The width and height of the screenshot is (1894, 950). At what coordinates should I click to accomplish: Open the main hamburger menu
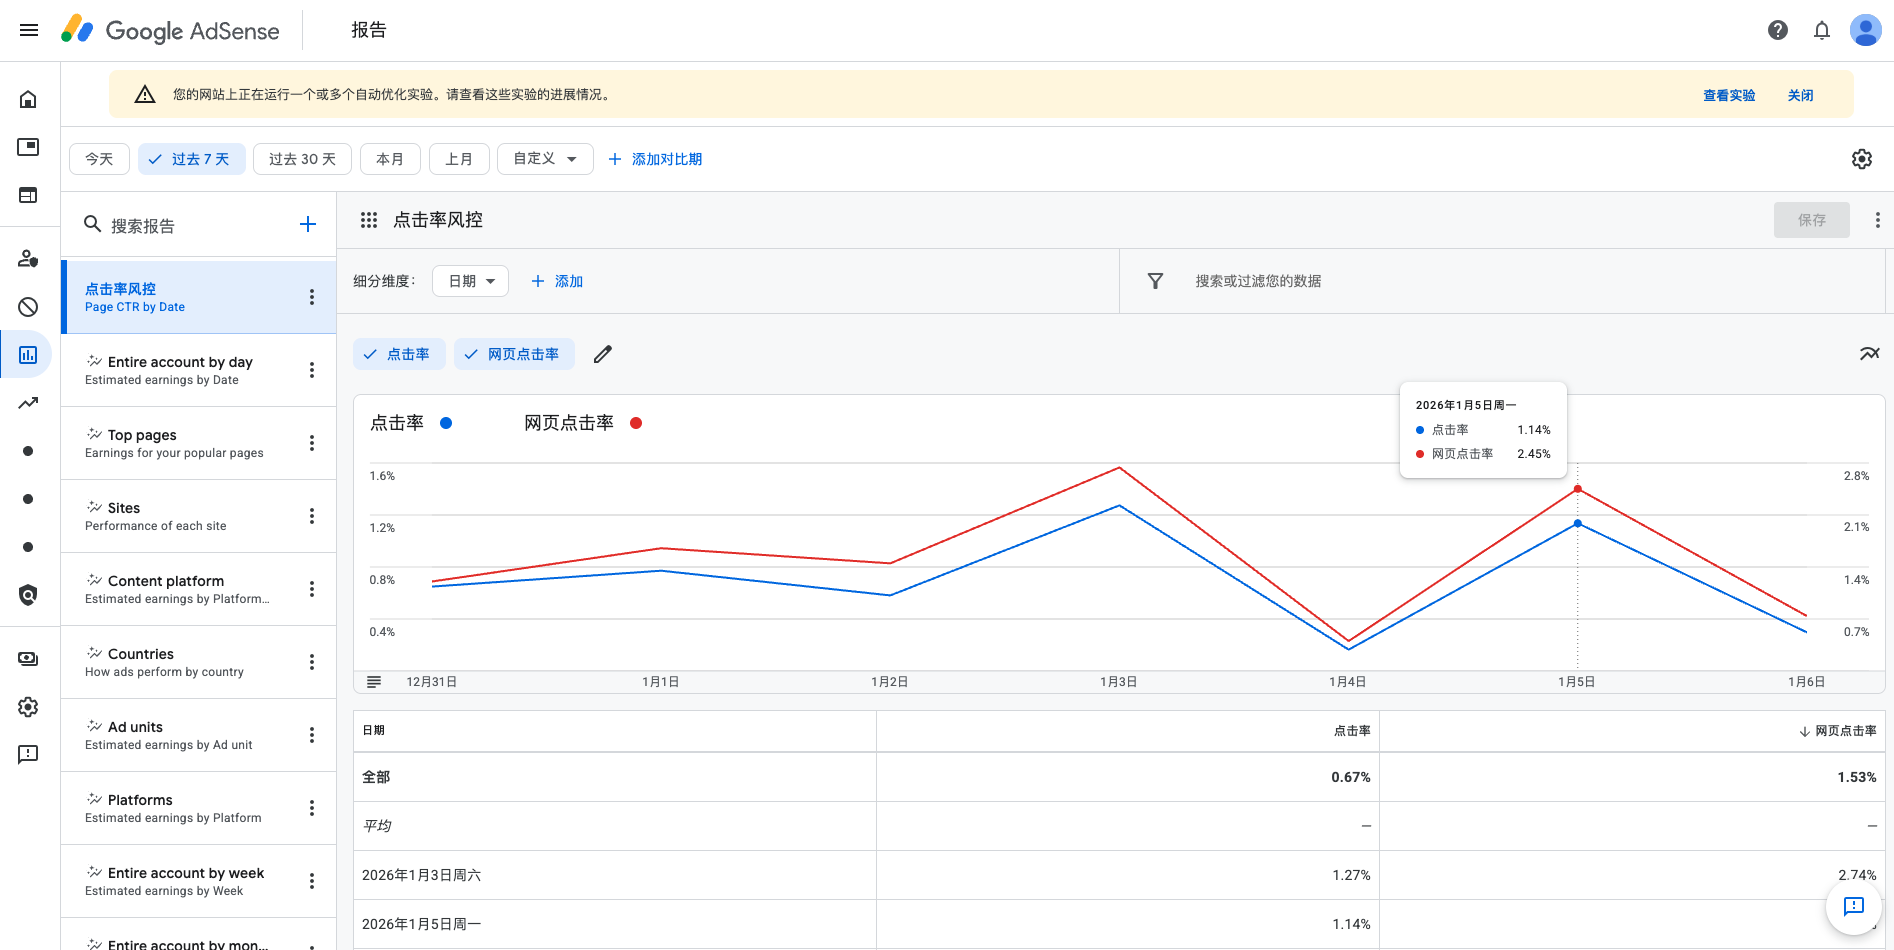29,30
